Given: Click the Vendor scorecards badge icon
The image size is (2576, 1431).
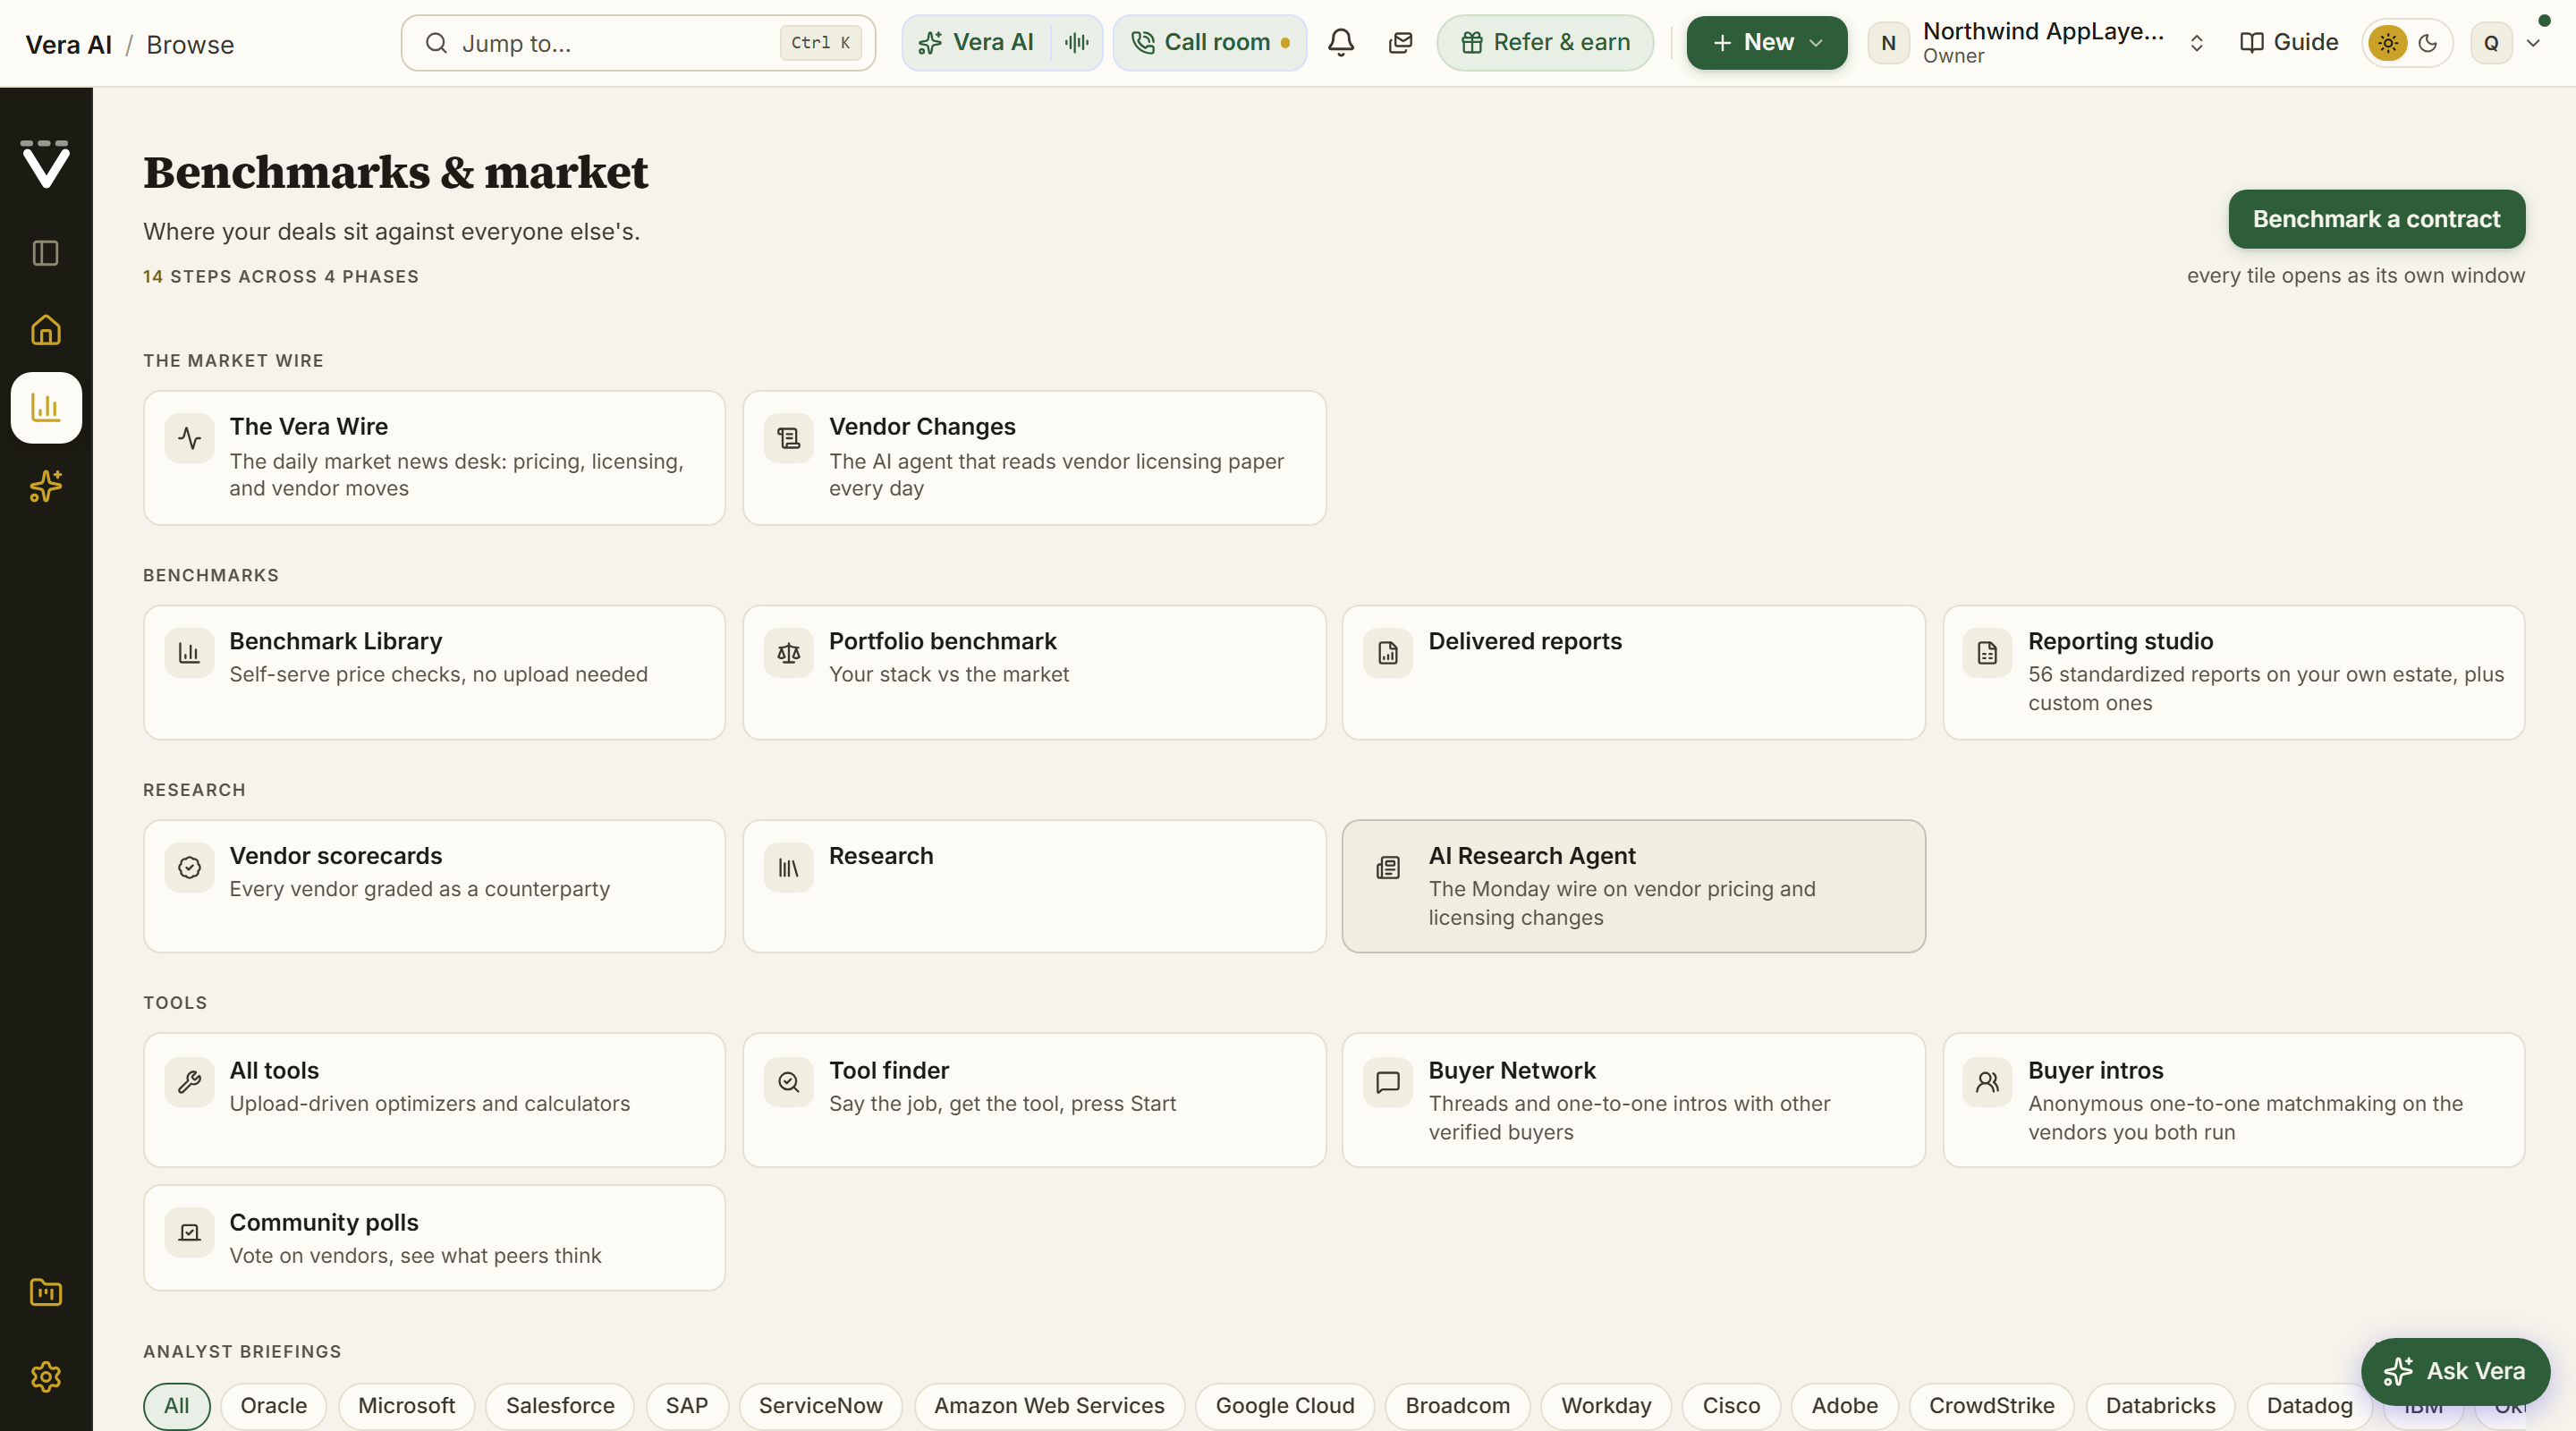Looking at the screenshot, I should point(189,867).
